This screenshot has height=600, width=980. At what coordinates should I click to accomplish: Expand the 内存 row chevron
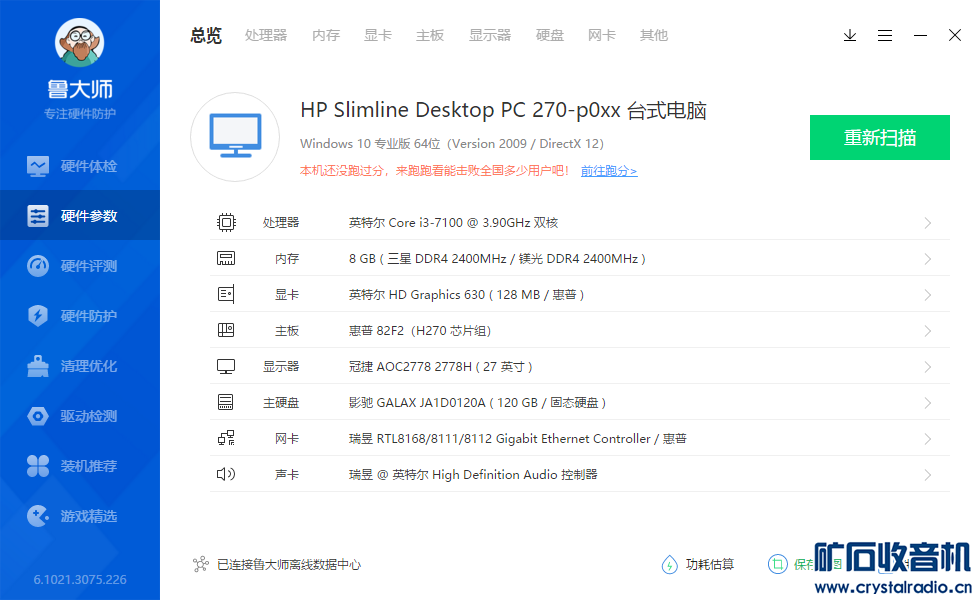[x=928, y=259]
